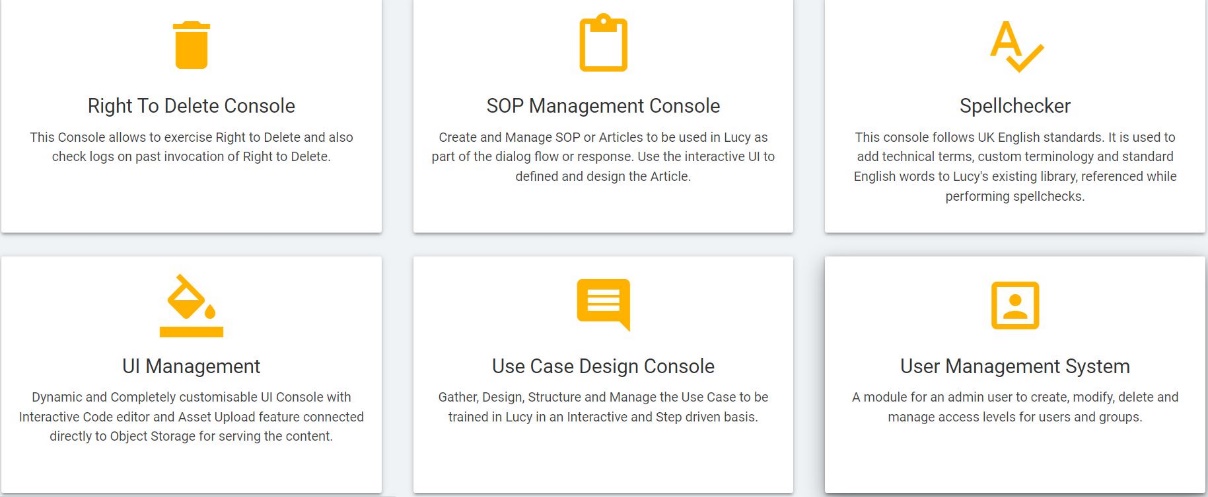Click the Use Case chat bubble icon
This screenshot has height=497, width=1208.
pos(603,303)
